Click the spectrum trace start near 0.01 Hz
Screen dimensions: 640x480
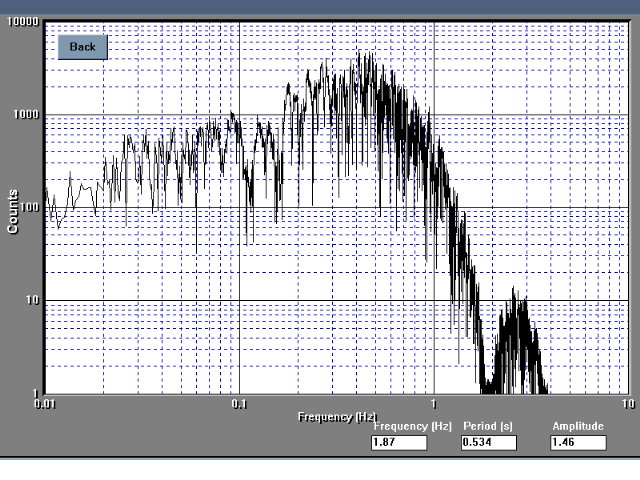click(46, 200)
